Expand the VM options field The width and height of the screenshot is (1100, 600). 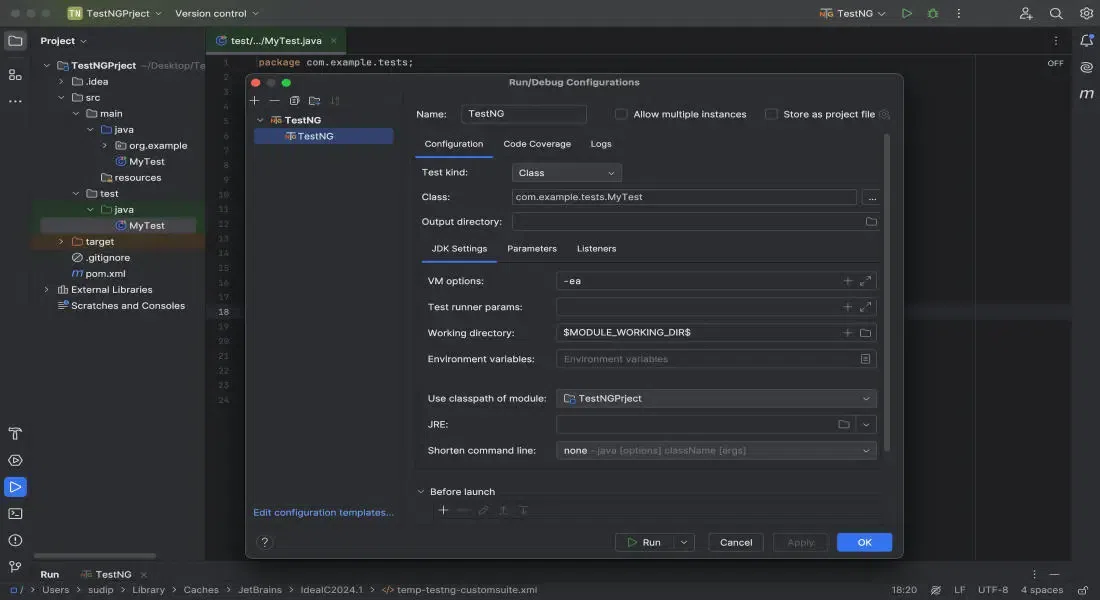click(866, 281)
